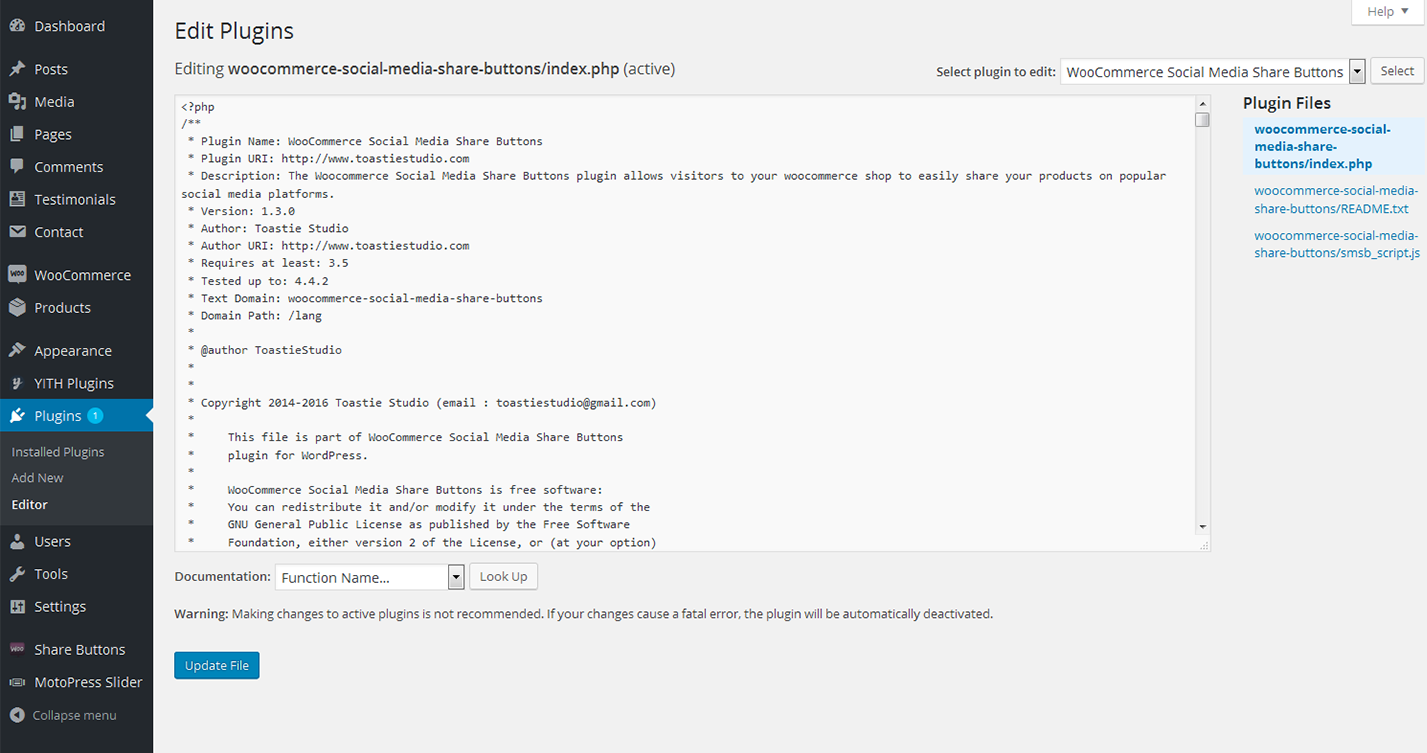Image resolution: width=1427 pixels, height=753 pixels.
Task: Click the Appearance paintbrush icon
Action: click(x=17, y=351)
